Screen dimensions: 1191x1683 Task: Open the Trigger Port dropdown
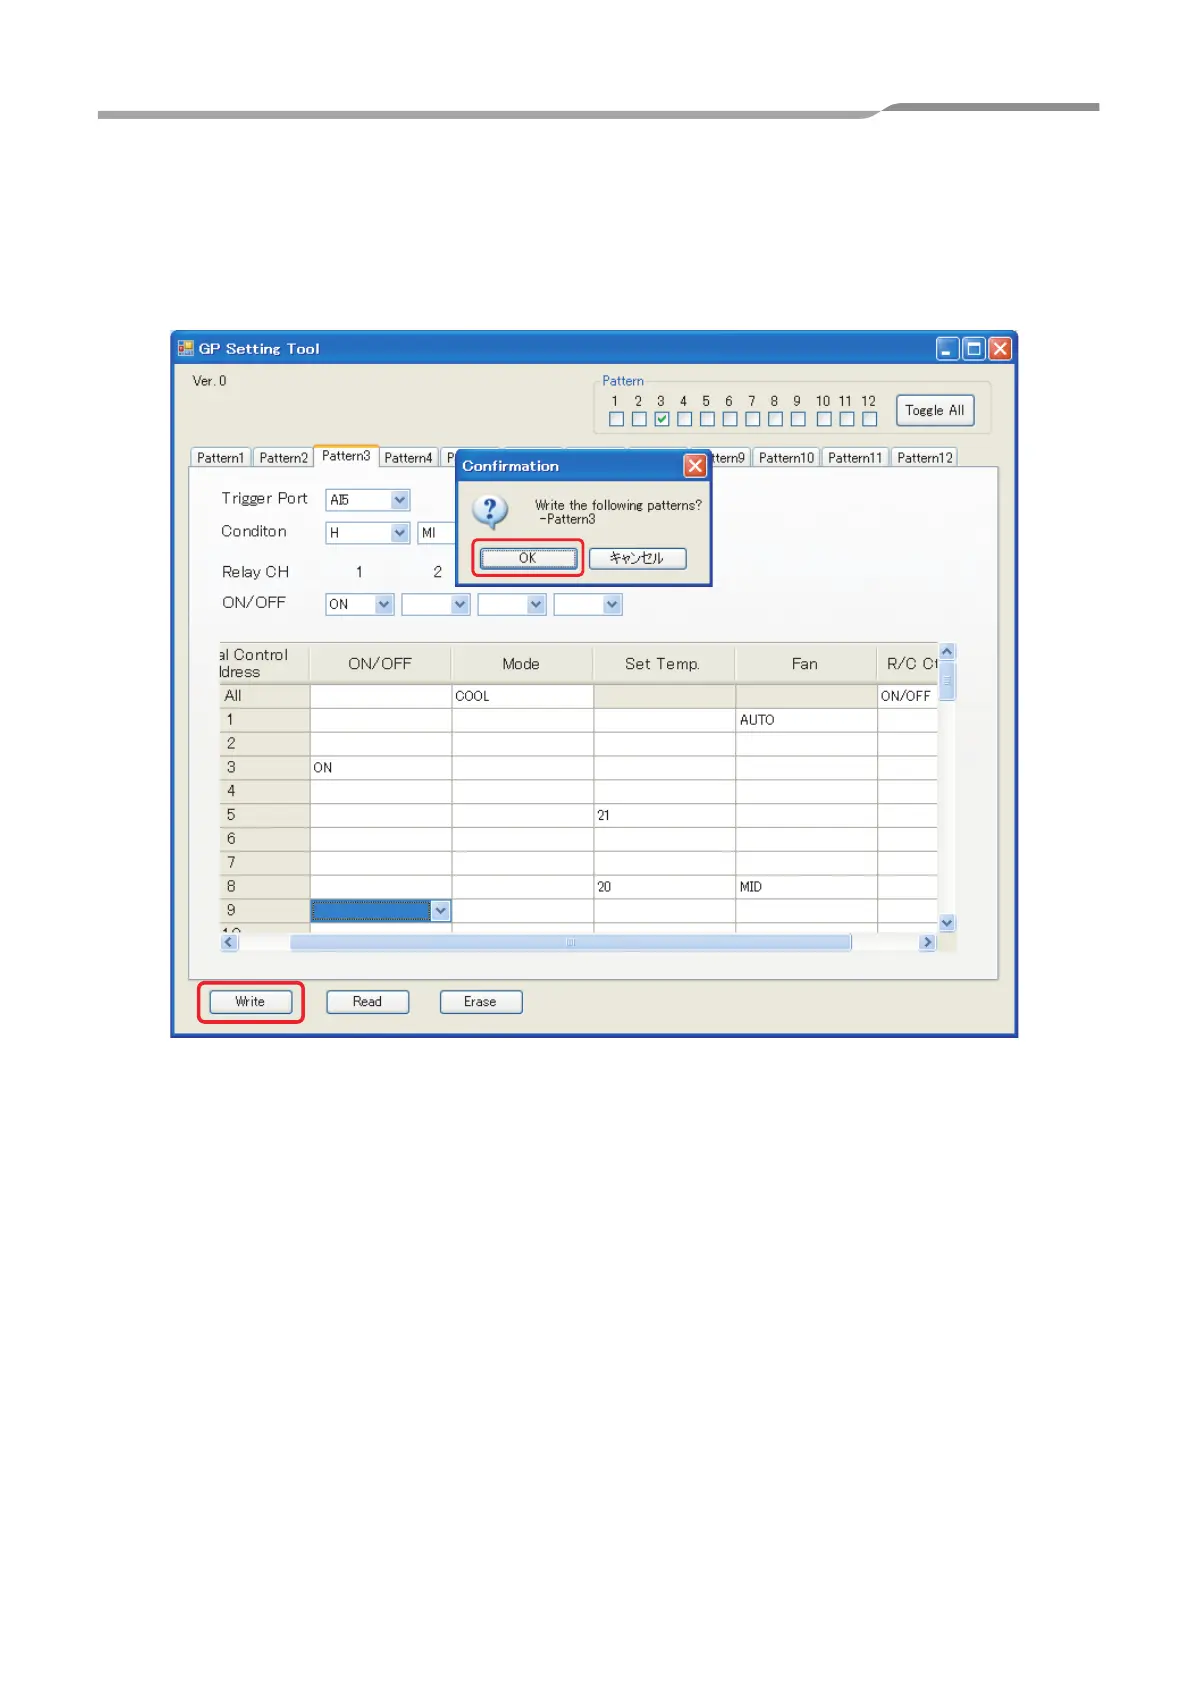[x=400, y=500]
